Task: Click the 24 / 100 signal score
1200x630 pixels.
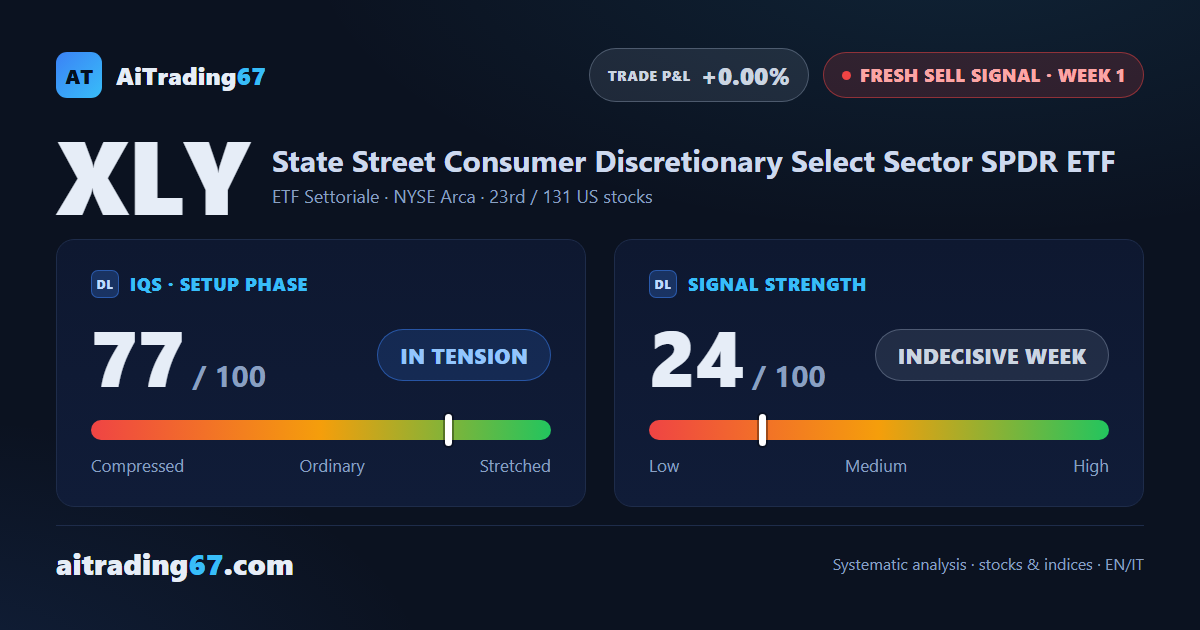Action: click(737, 360)
